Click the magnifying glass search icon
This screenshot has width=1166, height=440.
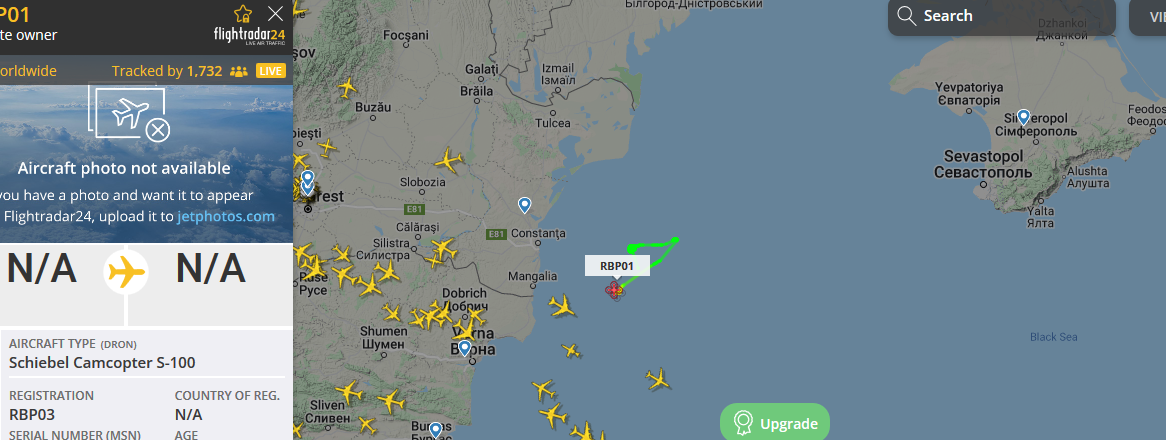(x=906, y=16)
